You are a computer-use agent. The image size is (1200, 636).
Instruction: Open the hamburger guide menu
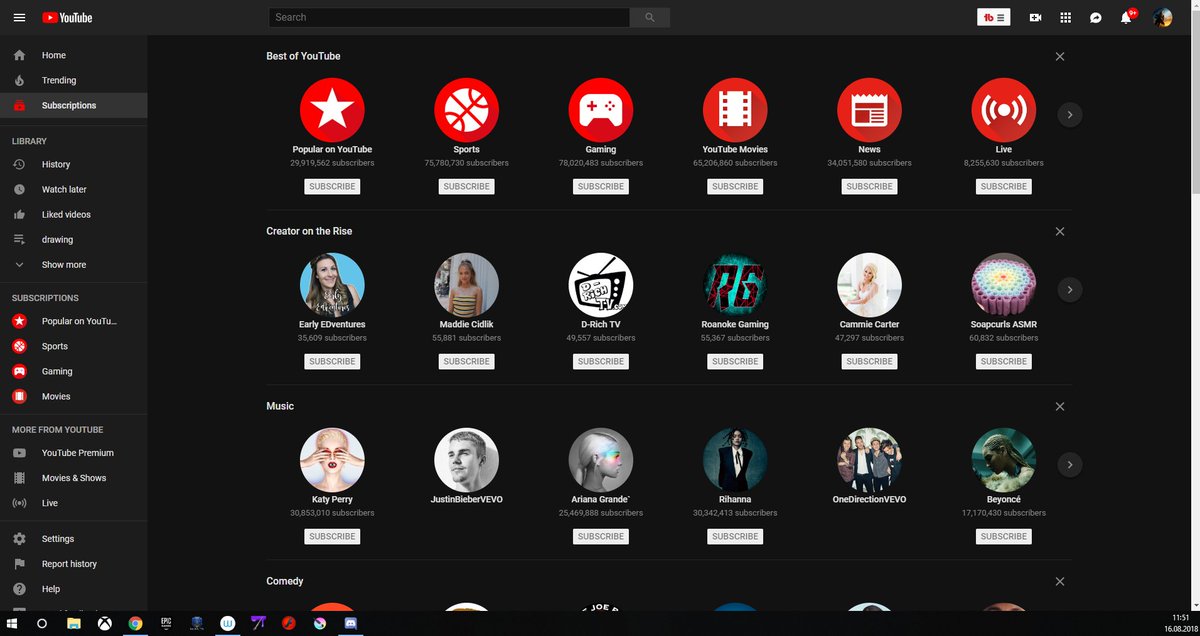coord(19,17)
